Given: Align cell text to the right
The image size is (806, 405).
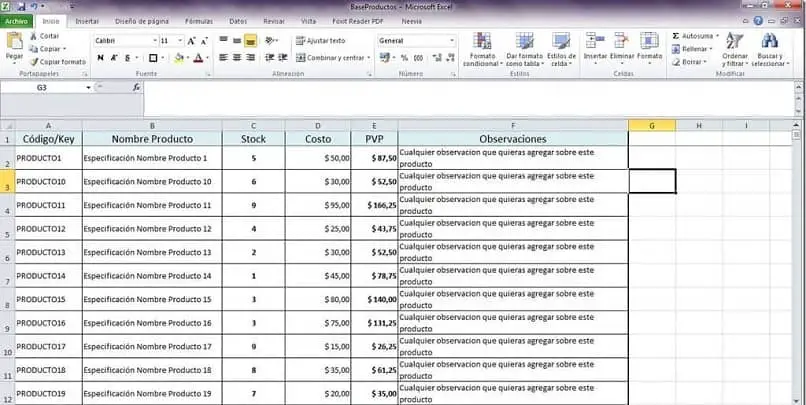Looking at the screenshot, I should coord(250,58).
